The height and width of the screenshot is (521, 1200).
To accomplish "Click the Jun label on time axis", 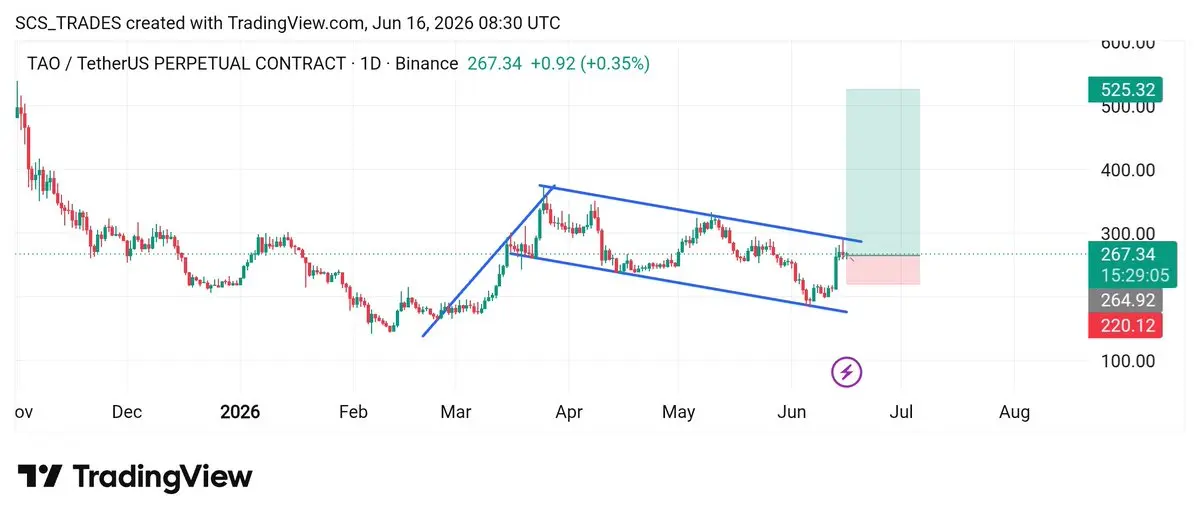I will pyautogui.click(x=791, y=412).
